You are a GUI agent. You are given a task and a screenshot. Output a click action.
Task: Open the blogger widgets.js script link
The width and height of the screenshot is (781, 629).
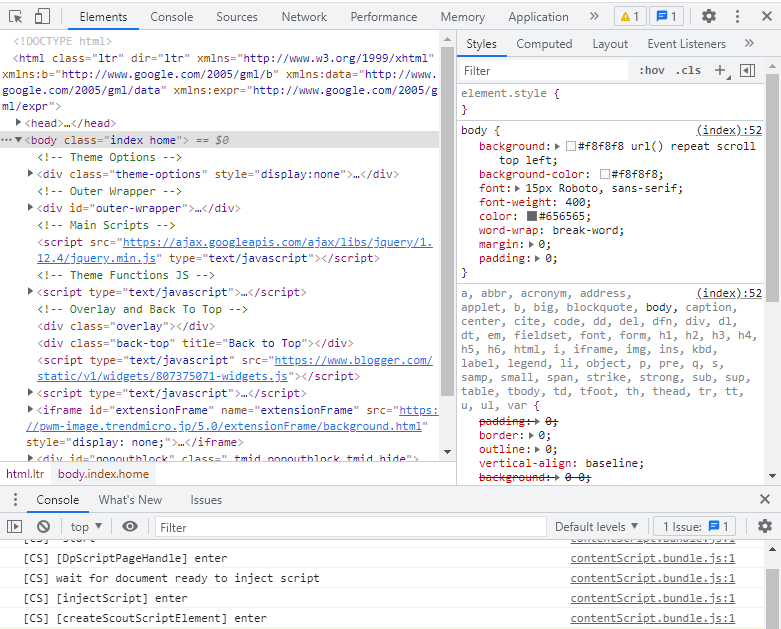click(x=235, y=368)
